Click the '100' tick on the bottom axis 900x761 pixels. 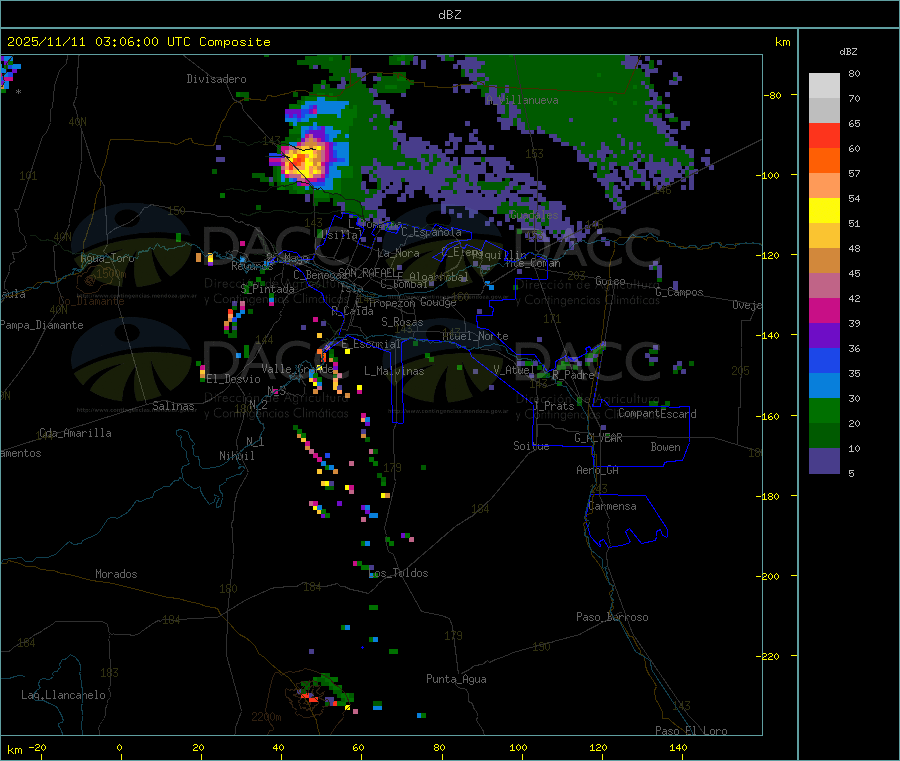518,747
